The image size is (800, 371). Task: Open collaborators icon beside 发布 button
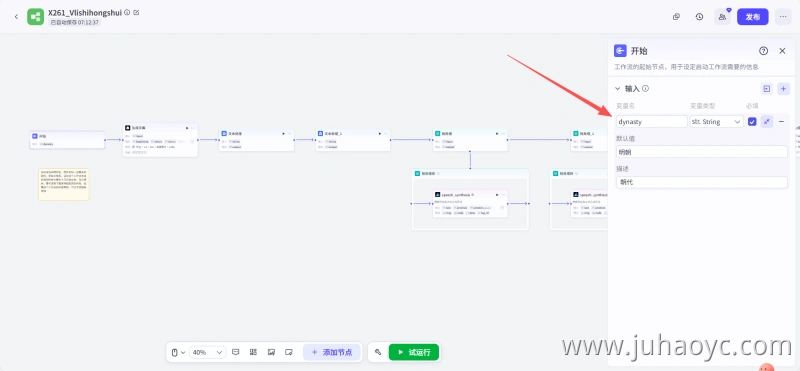coord(722,17)
